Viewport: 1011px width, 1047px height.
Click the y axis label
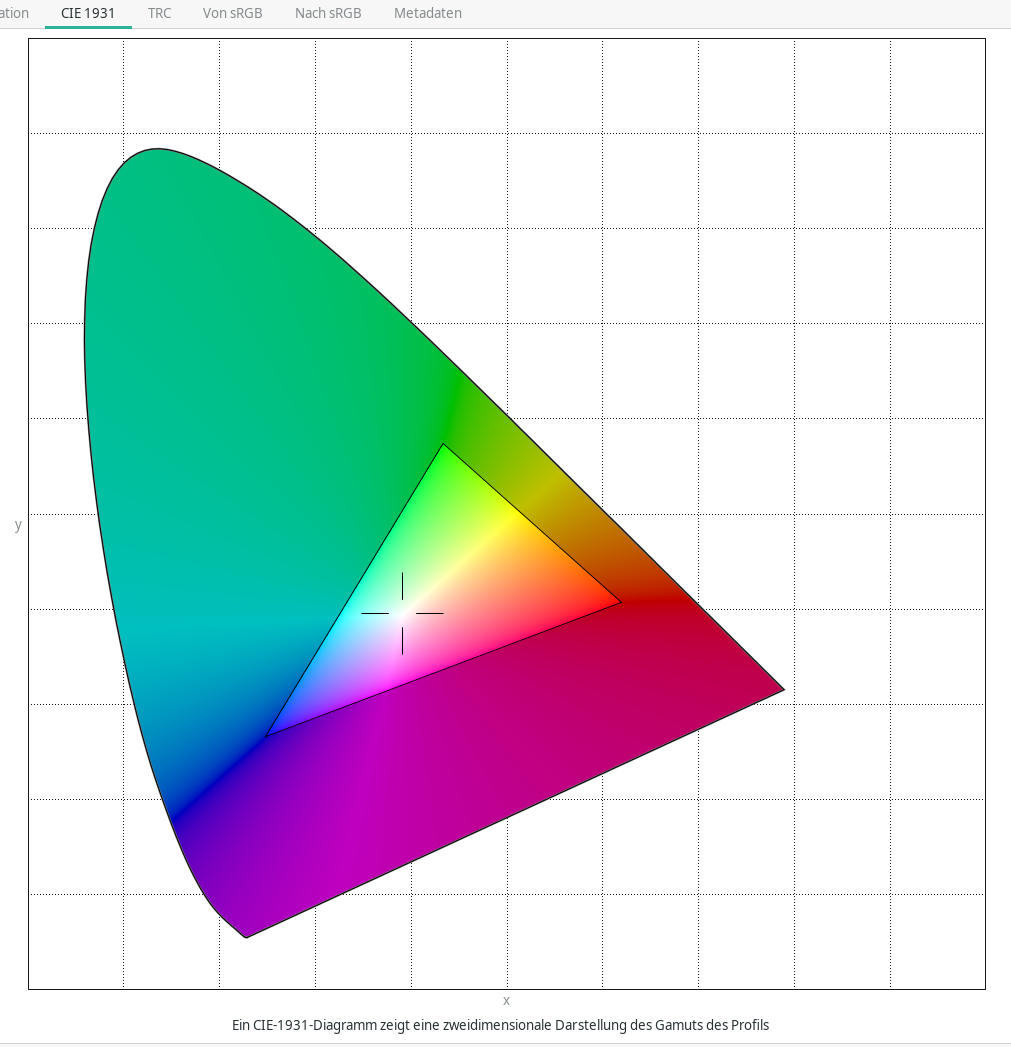click(x=18, y=525)
